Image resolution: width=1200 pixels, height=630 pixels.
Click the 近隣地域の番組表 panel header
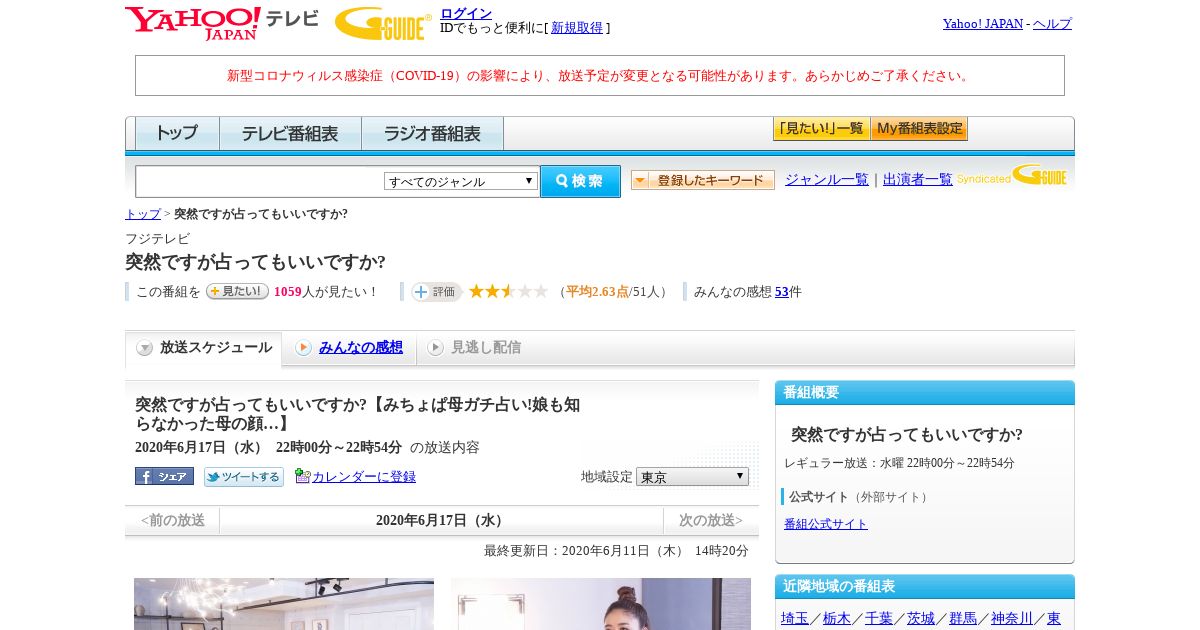pos(925,587)
